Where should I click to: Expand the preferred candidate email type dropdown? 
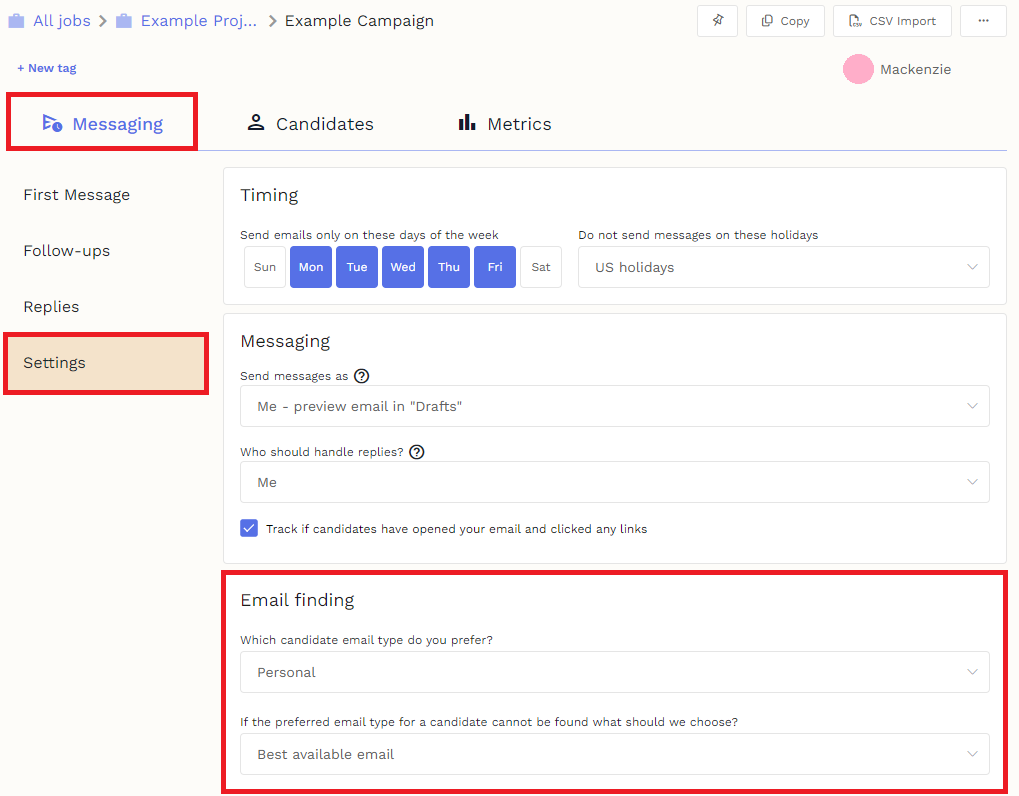pyautogui.click(x=614, y=672)
